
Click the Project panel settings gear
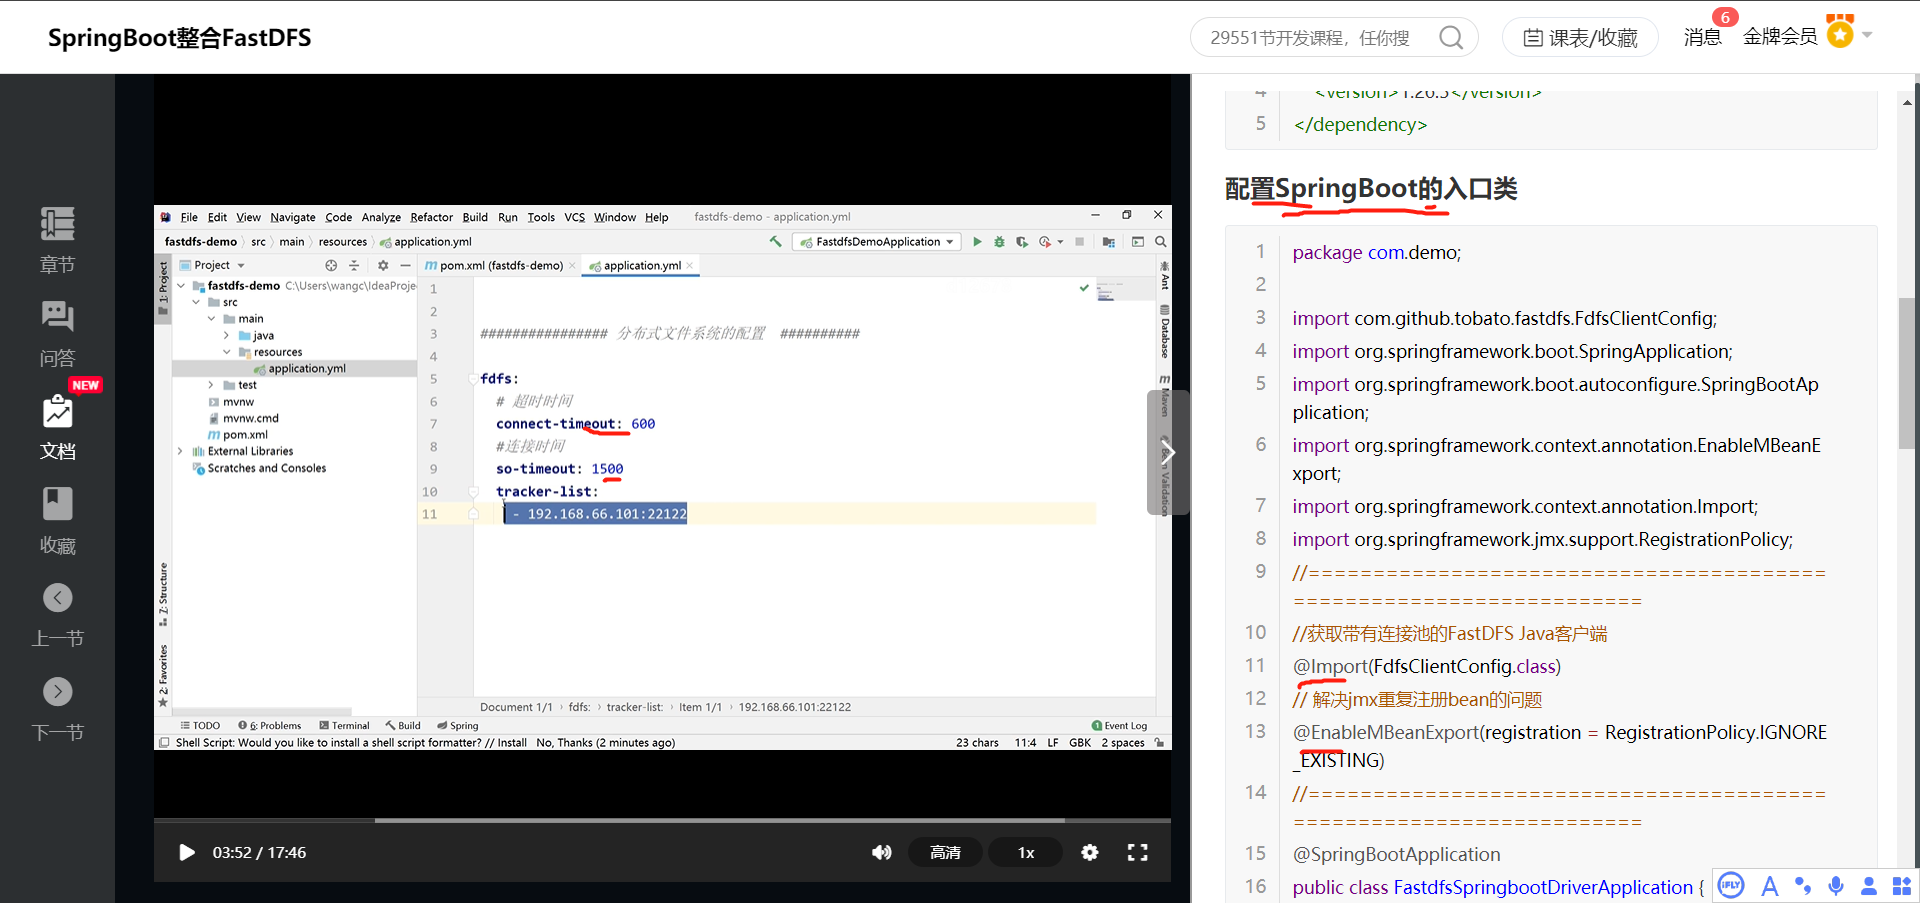click(x=383, y=265)
